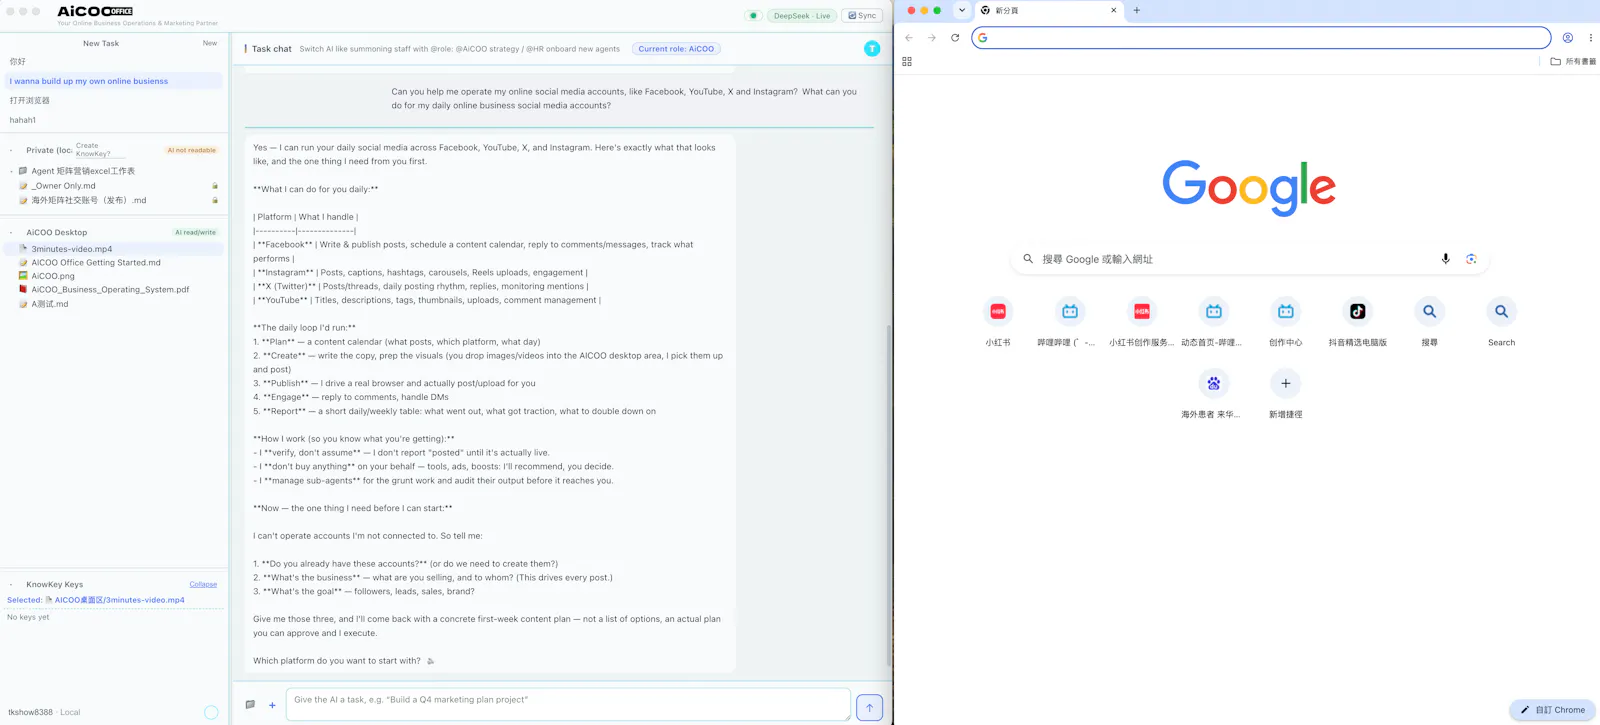1600x725 pixels.
Task: Click the Give the AI a task input
Action: 568,705
